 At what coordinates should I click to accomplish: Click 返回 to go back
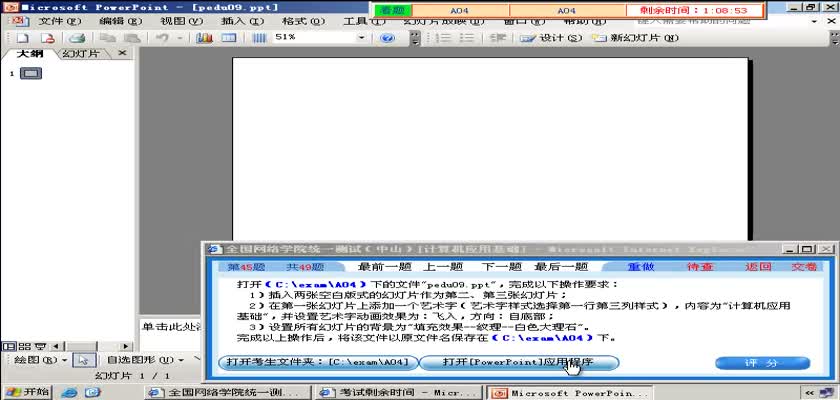point(758,267)
